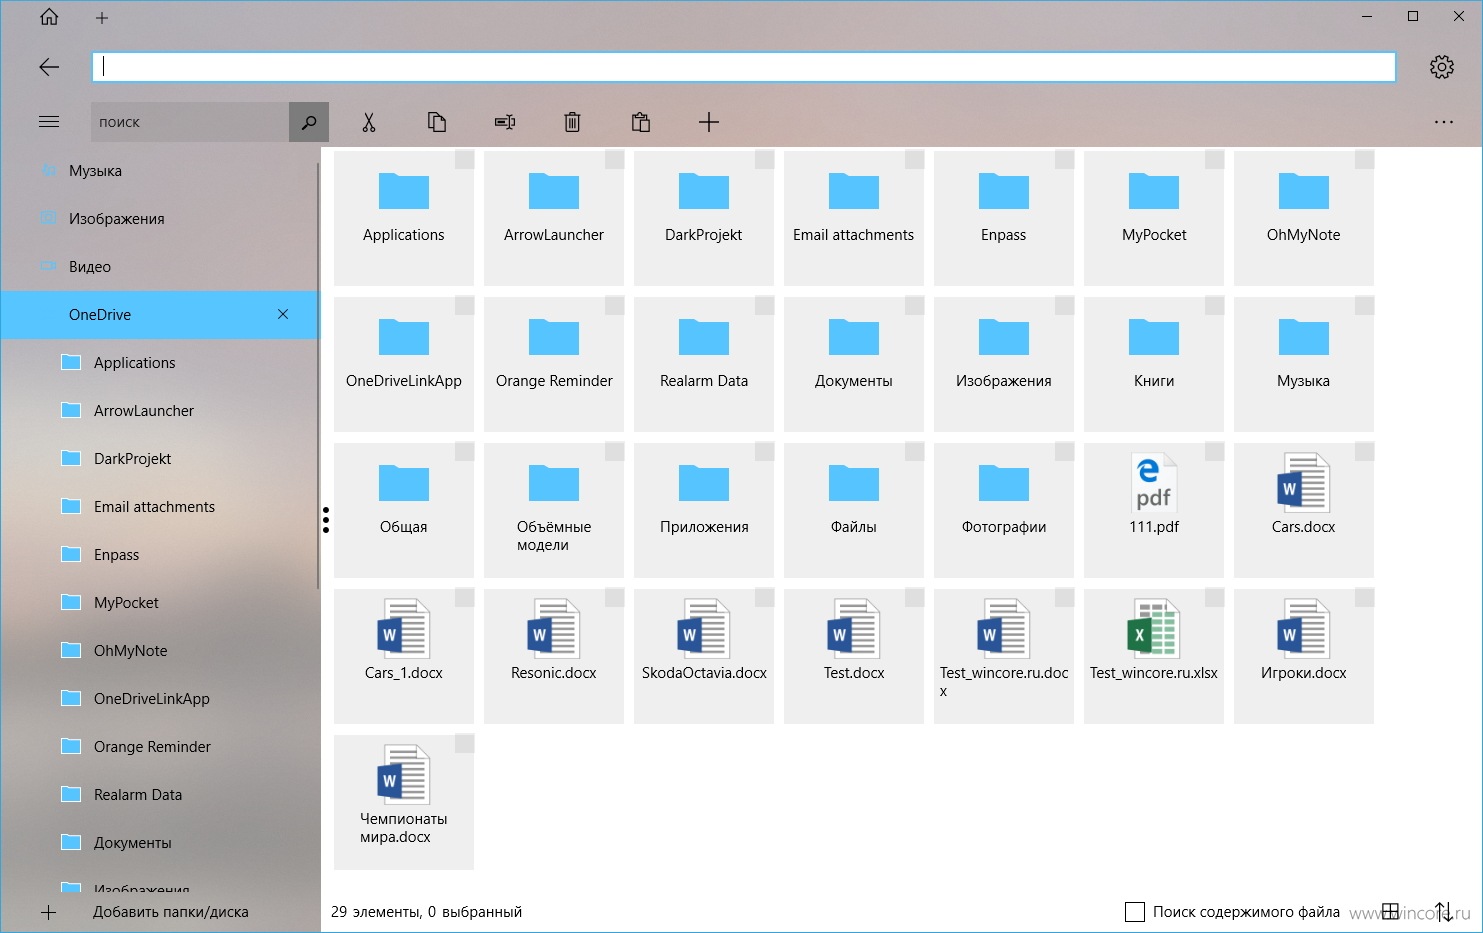Open the DarkProjekt folder tile
This screenshot has width=1483, height=933.
(704, 217)
